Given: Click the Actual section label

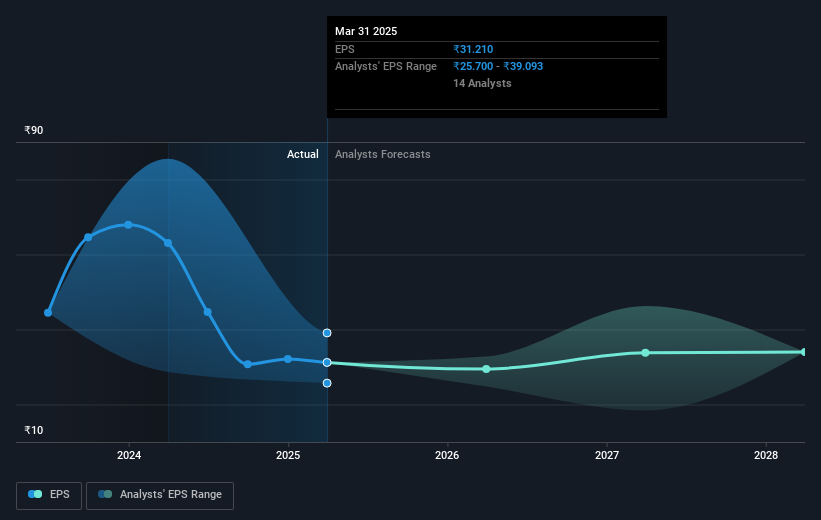Looking at the screenshot, I should coord(303,154).
